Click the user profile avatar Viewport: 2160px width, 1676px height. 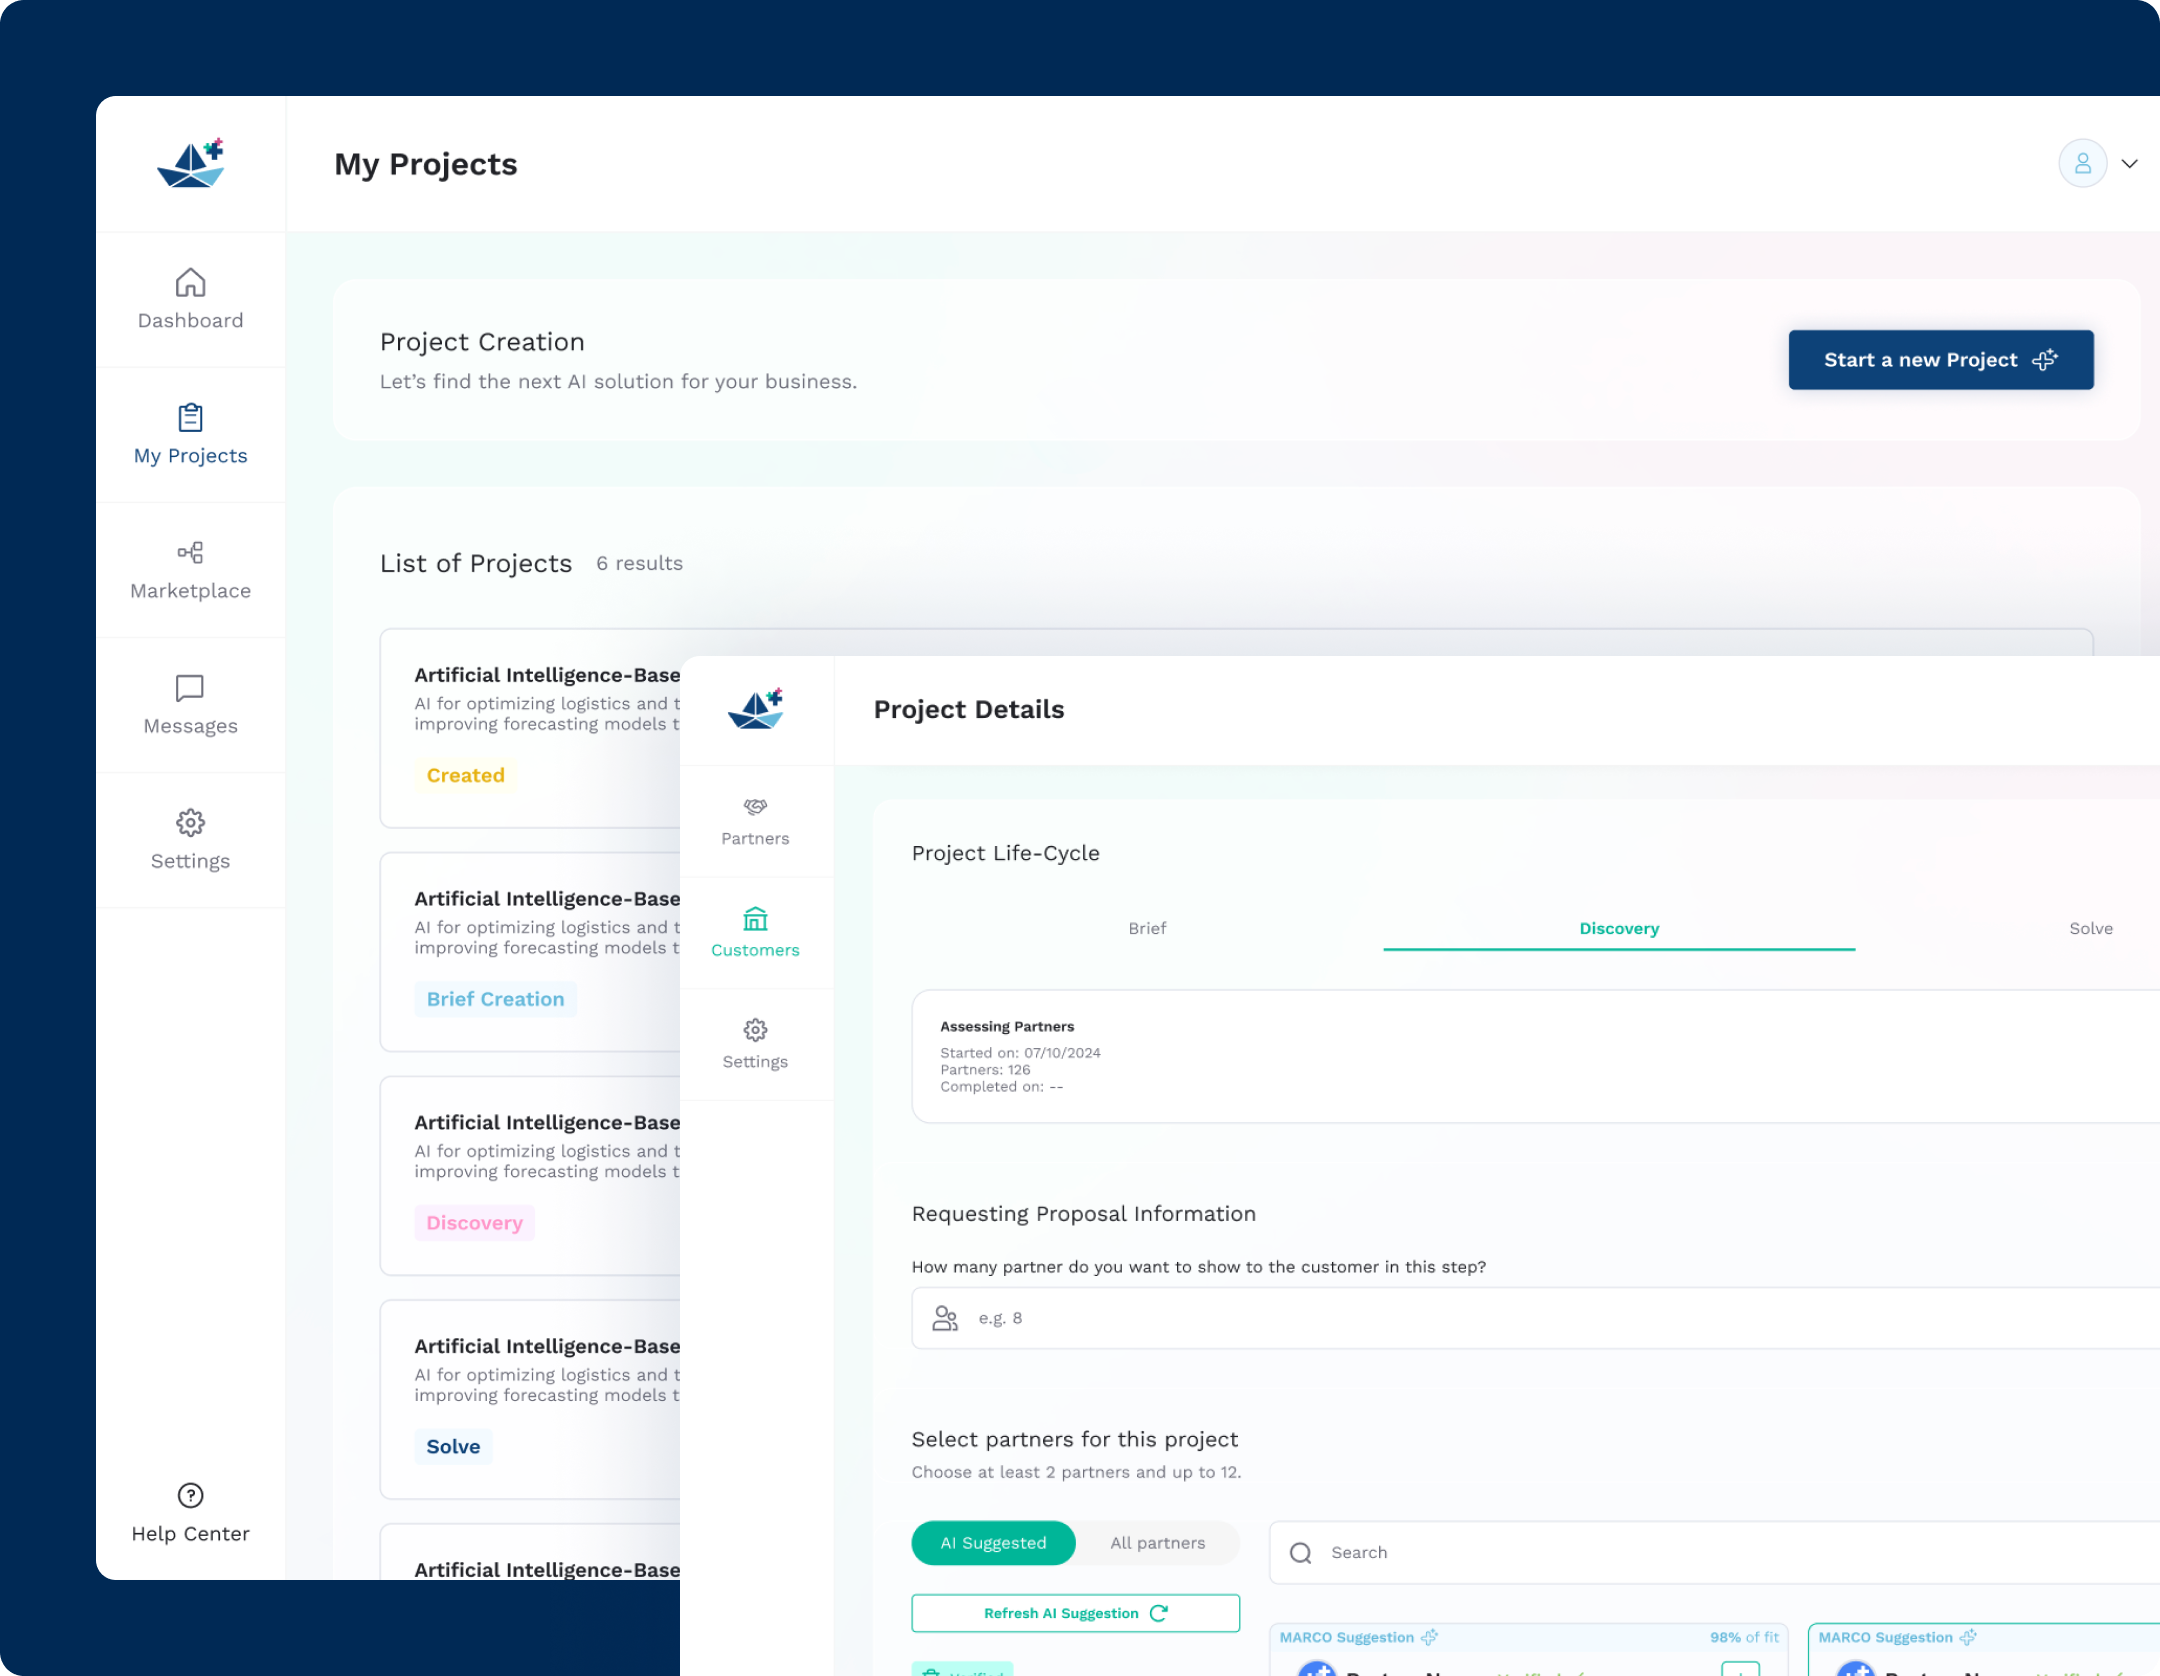click(x=2083, y=164)
